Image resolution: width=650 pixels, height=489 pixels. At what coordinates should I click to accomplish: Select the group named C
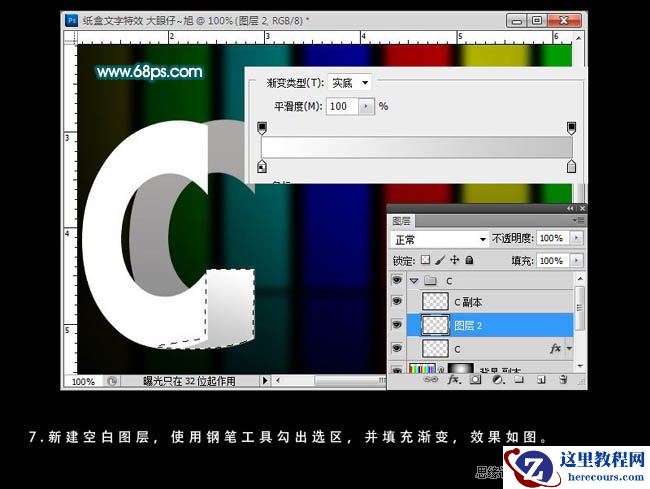490,281
